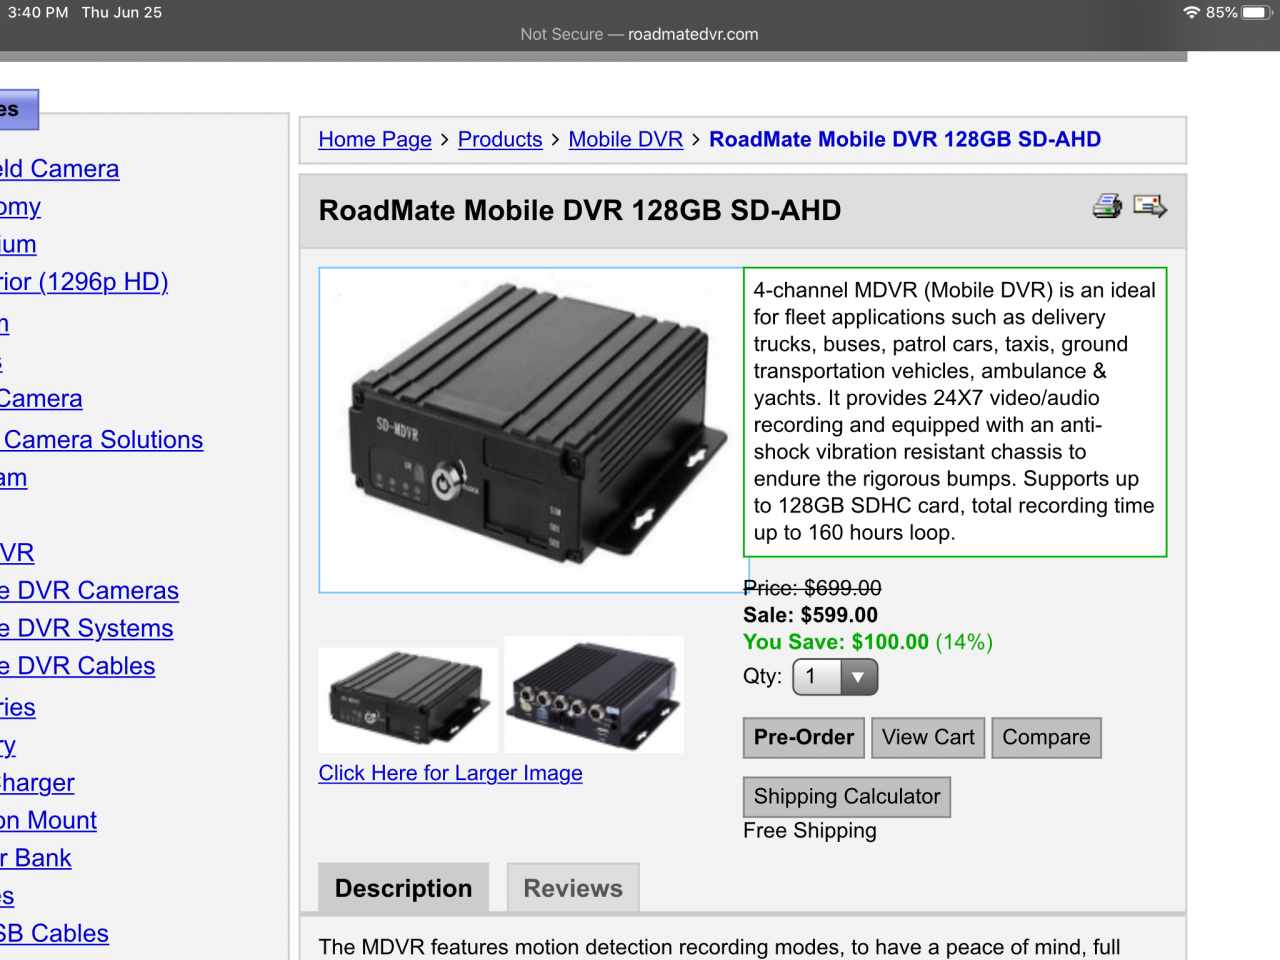Open the Qty quantity dropdown
Image resolution: width=1280 pixels, height=960 pixels.
(x=835, y=677)
